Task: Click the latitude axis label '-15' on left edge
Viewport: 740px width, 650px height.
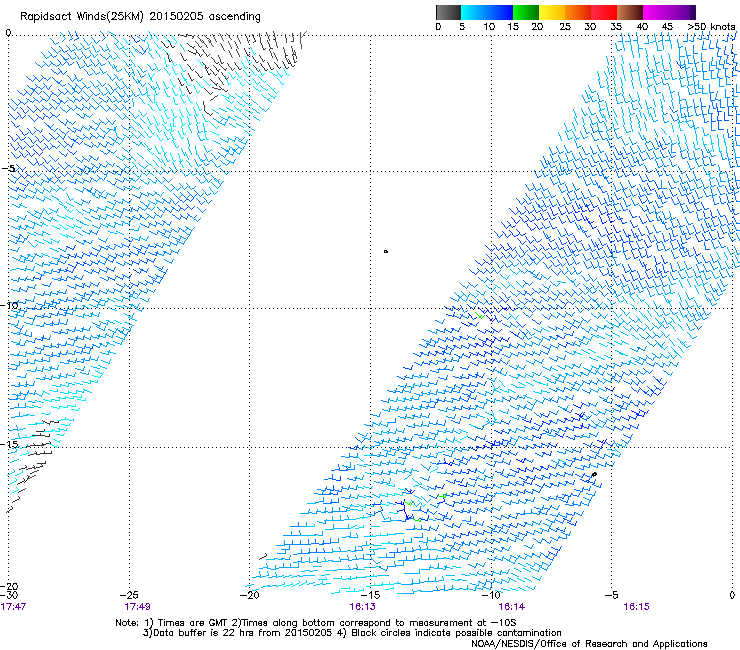Action: click(9, 444)
